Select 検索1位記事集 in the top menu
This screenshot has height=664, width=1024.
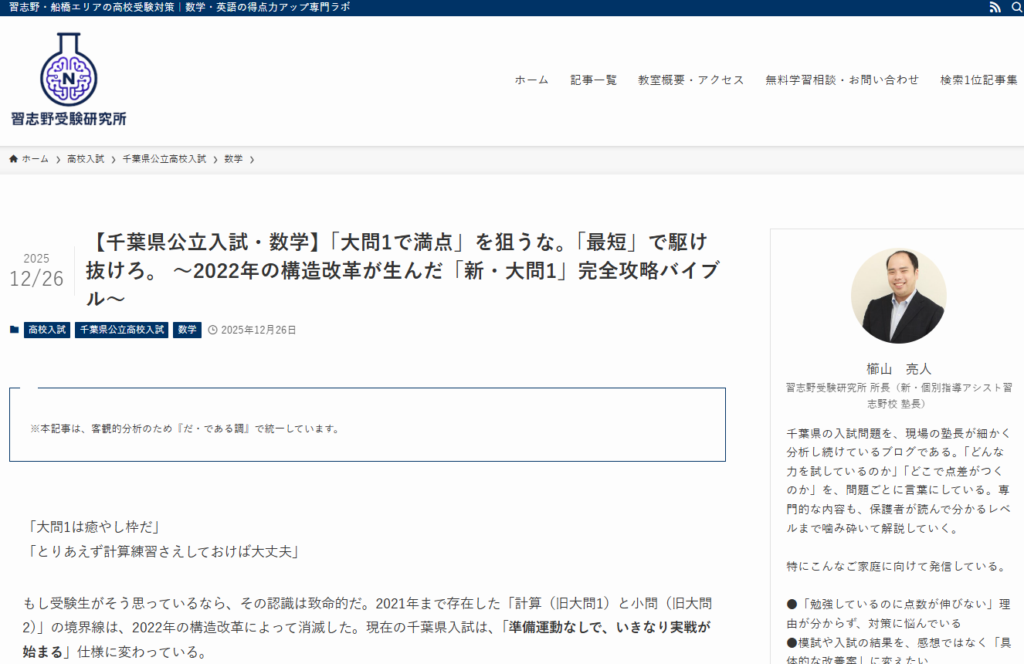coord(978,80)
